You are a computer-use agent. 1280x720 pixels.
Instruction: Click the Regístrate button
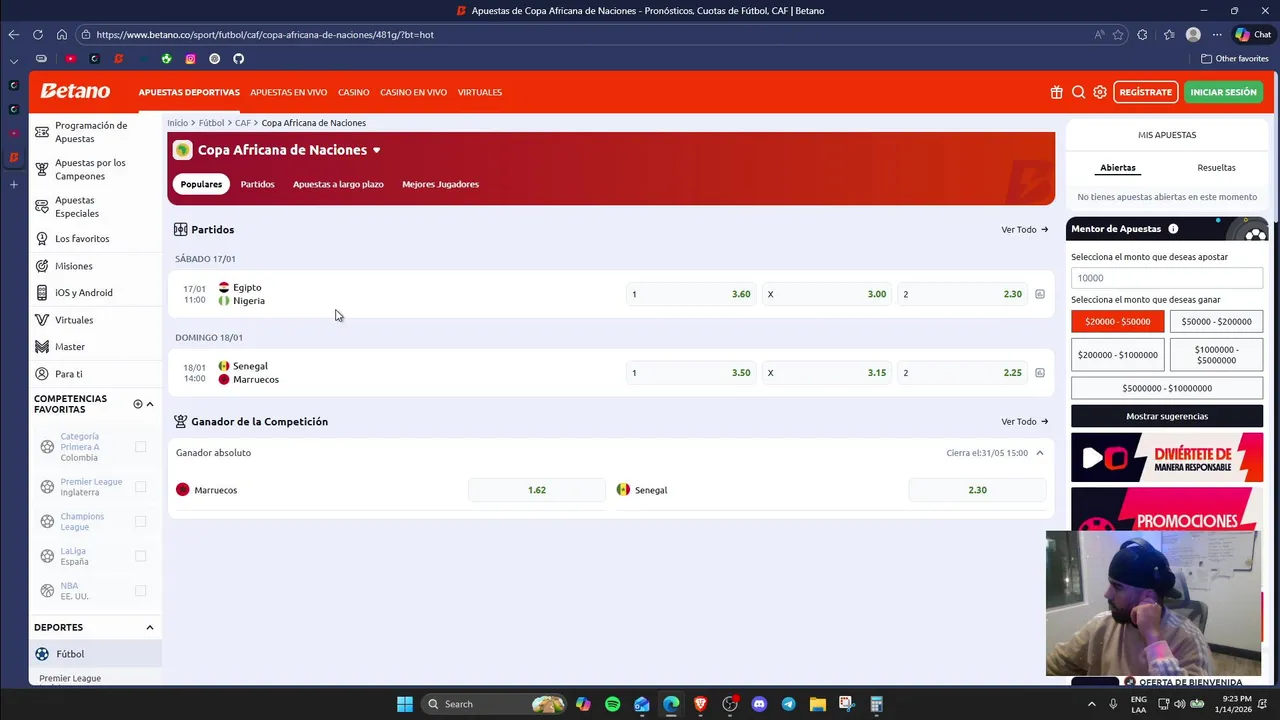1145,92
